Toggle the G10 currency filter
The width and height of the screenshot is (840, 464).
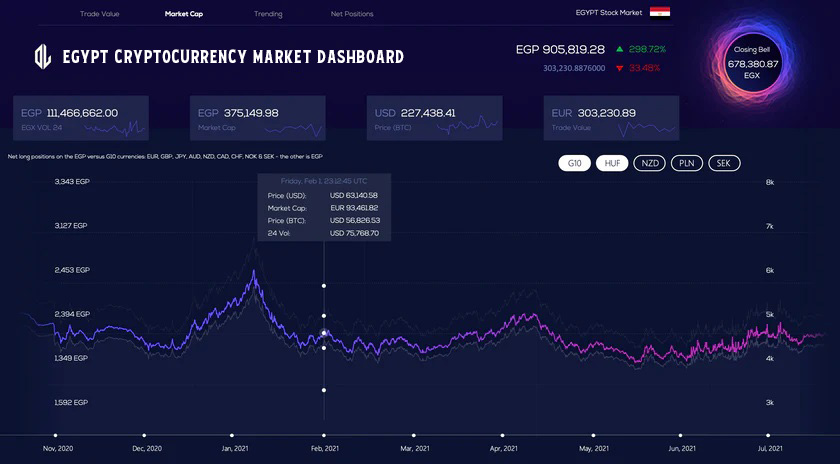pyautogui.click(x=574, y=163)
